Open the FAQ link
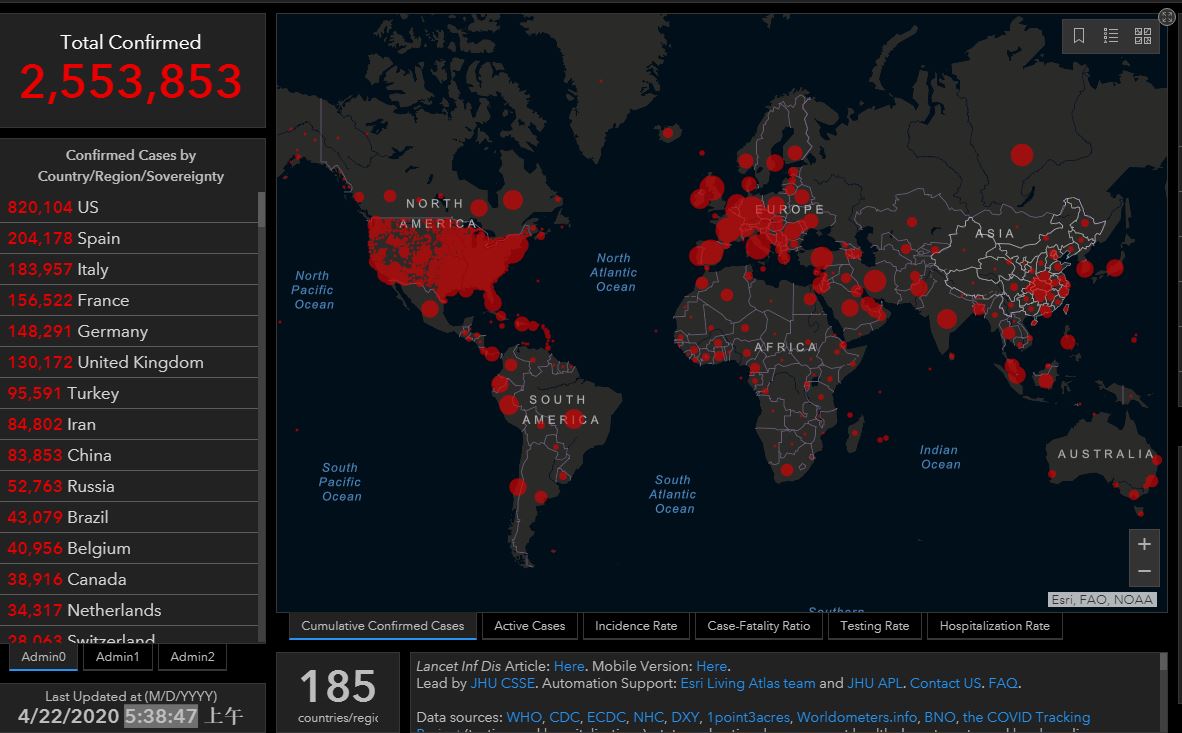 [1003, 683]
